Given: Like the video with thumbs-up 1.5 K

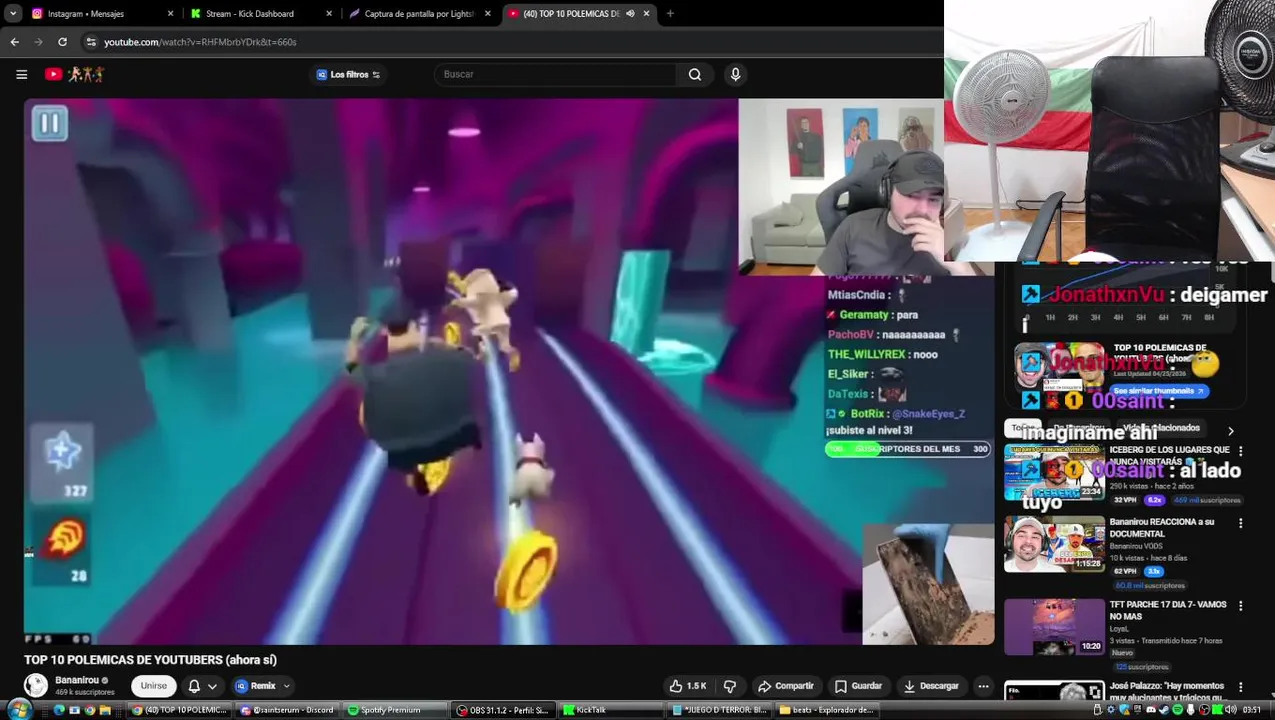Looking at the screenshot, I should click(x=689, y=686).
